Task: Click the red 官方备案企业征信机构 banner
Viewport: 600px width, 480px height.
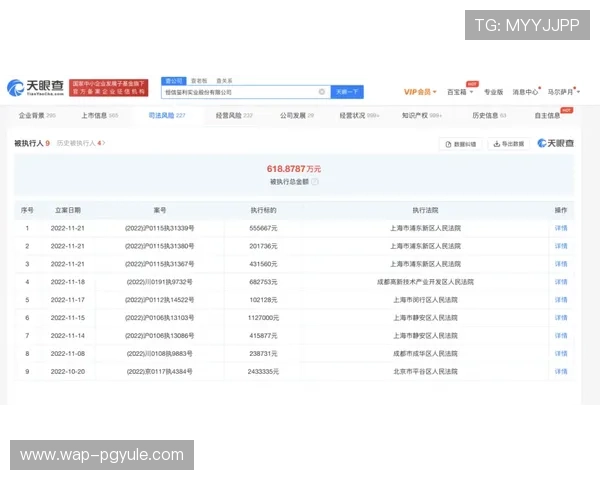Action: [109, 88]
